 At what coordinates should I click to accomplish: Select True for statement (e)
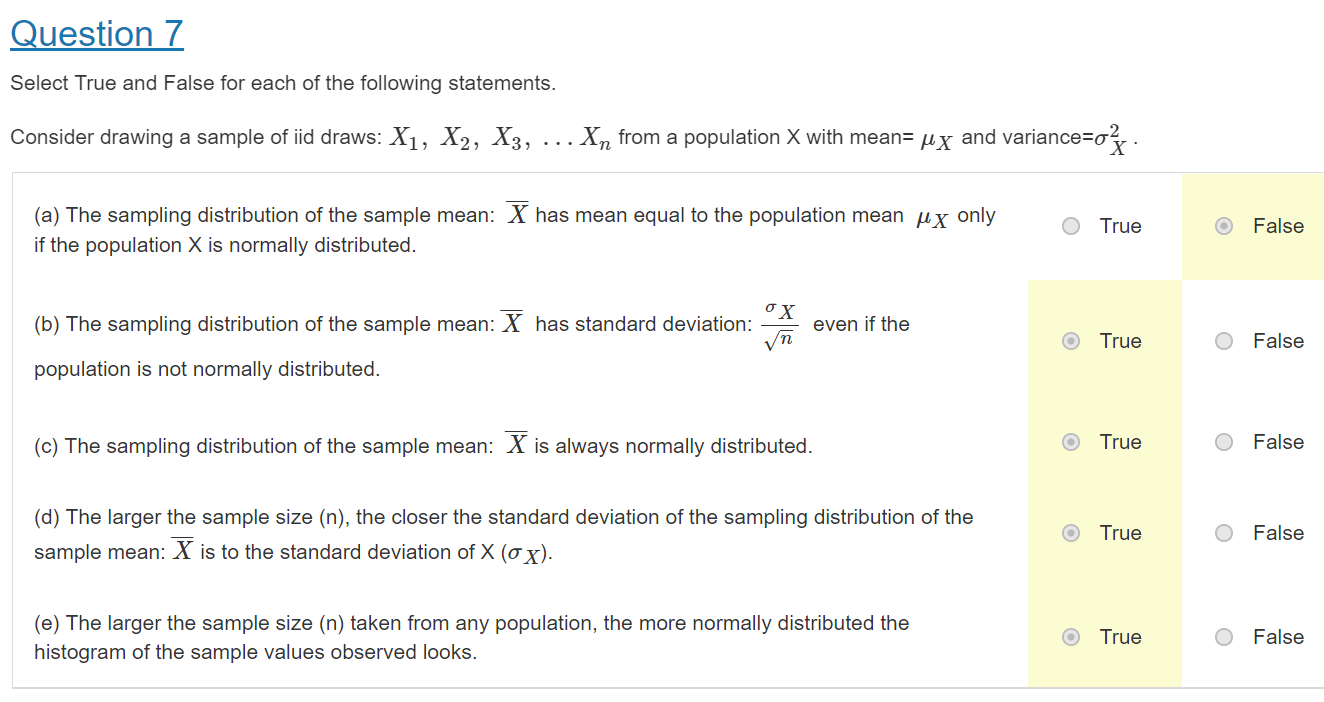pyautogui.click(x=1071, y=637)
